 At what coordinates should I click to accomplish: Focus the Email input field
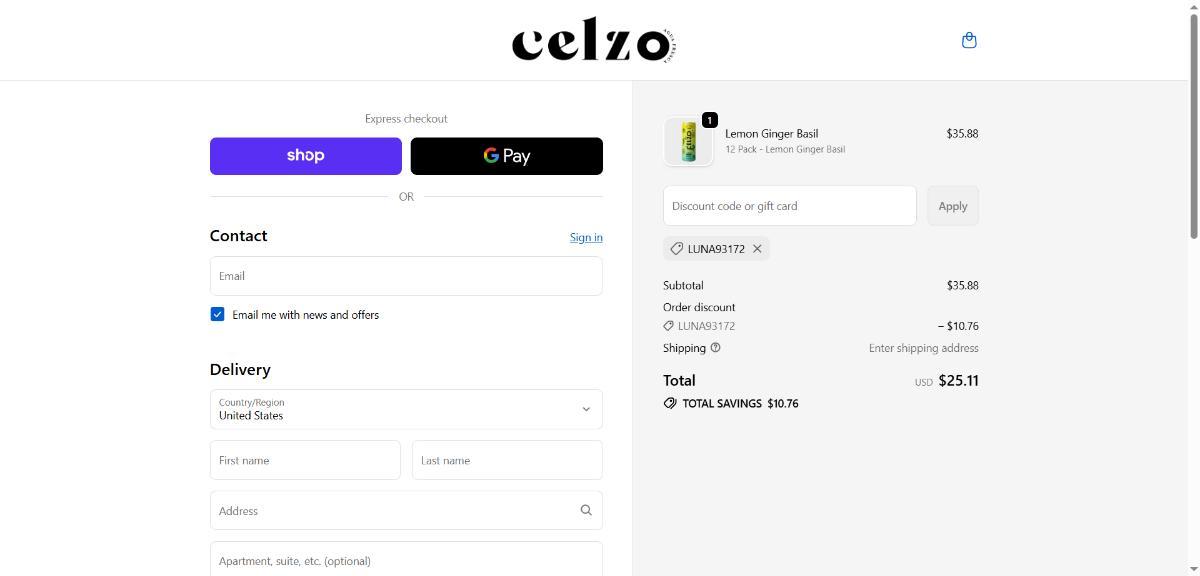click(x=406, y=276)
